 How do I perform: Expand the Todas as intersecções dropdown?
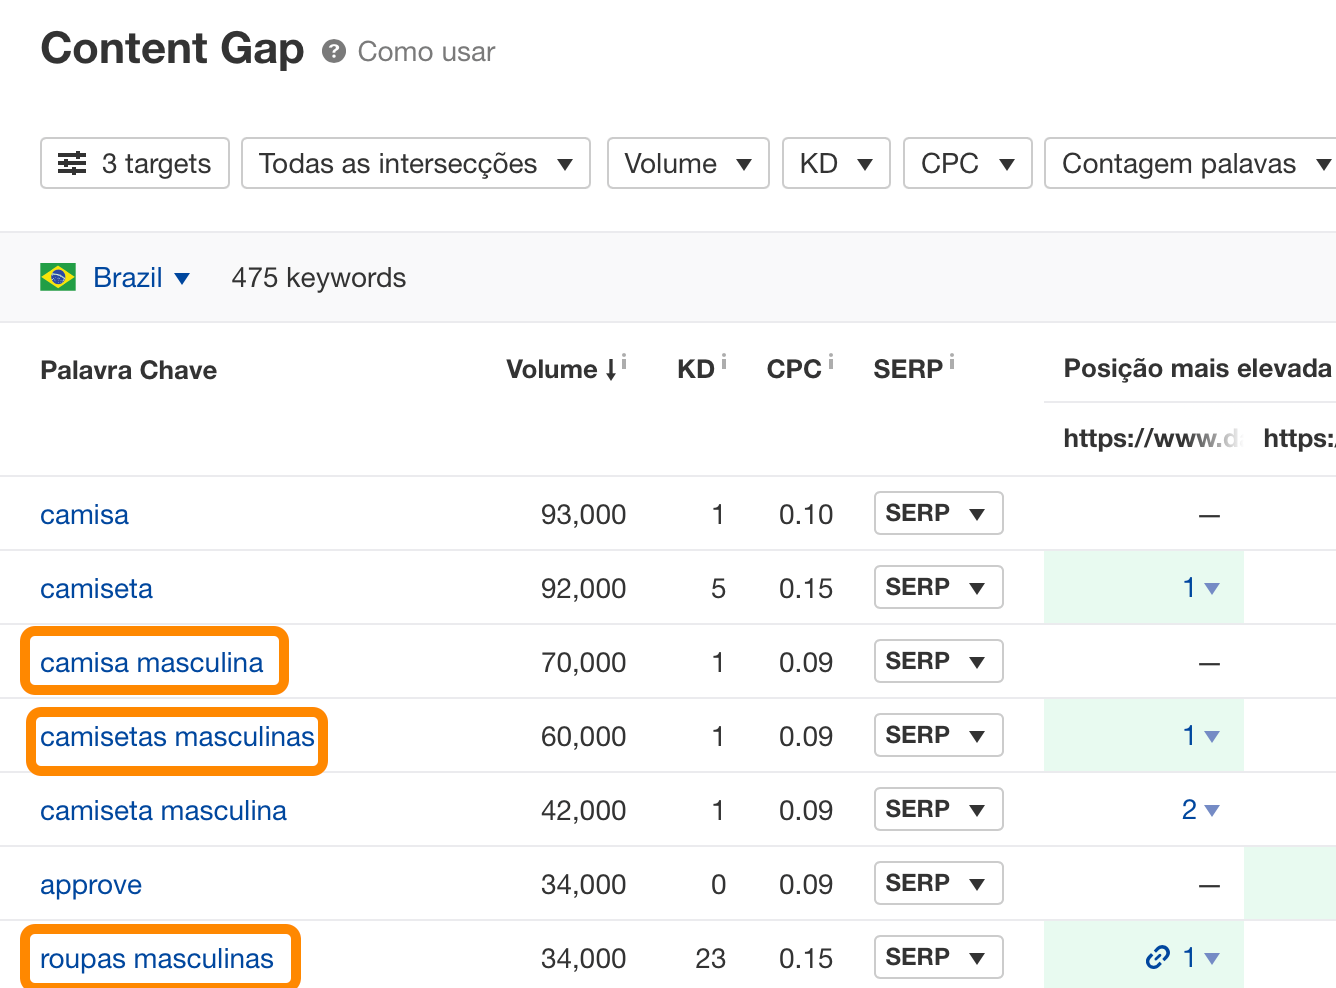pyautogui.click(x=415, y=163)
